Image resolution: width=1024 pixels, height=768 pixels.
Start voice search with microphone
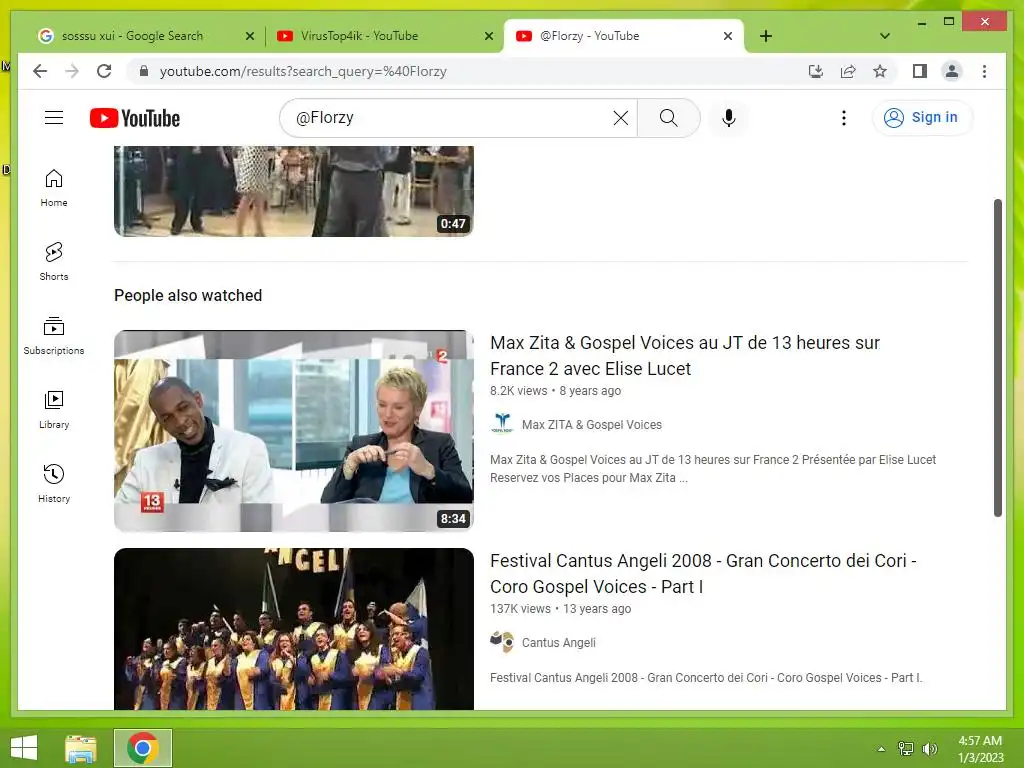click(x=729, y=118)
